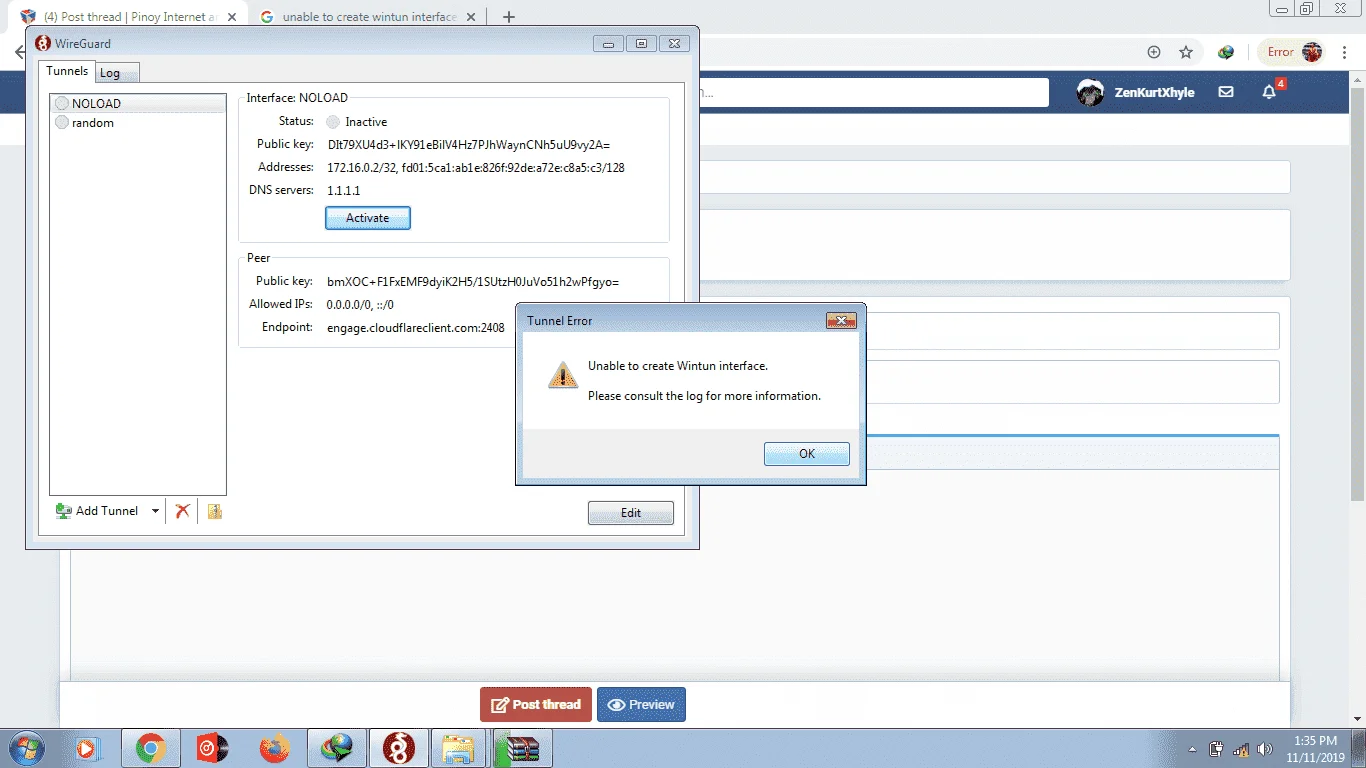This screenshot has width=1366, height=768.
Task: Close the Tunnel Error dialog
Action: (841, 321)
